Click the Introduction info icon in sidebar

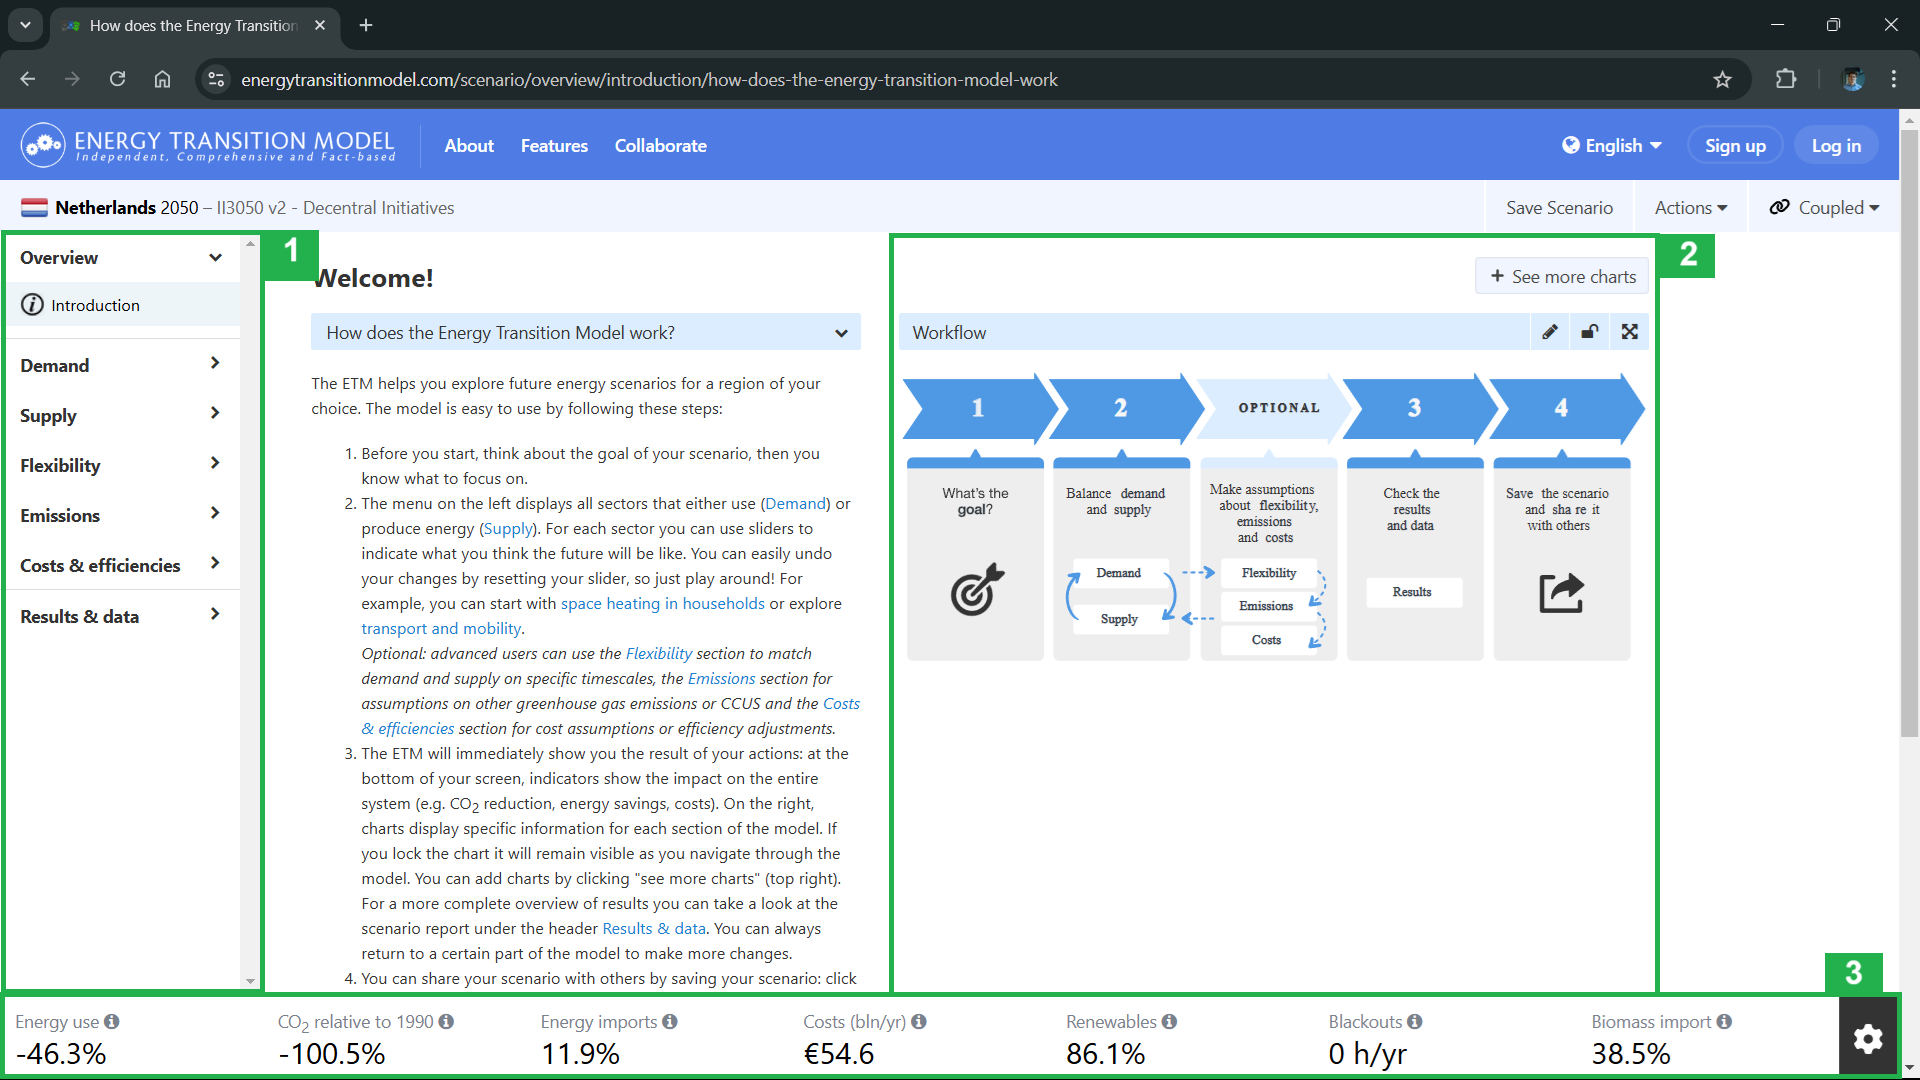pyautogui.click(x=33, y=305)
